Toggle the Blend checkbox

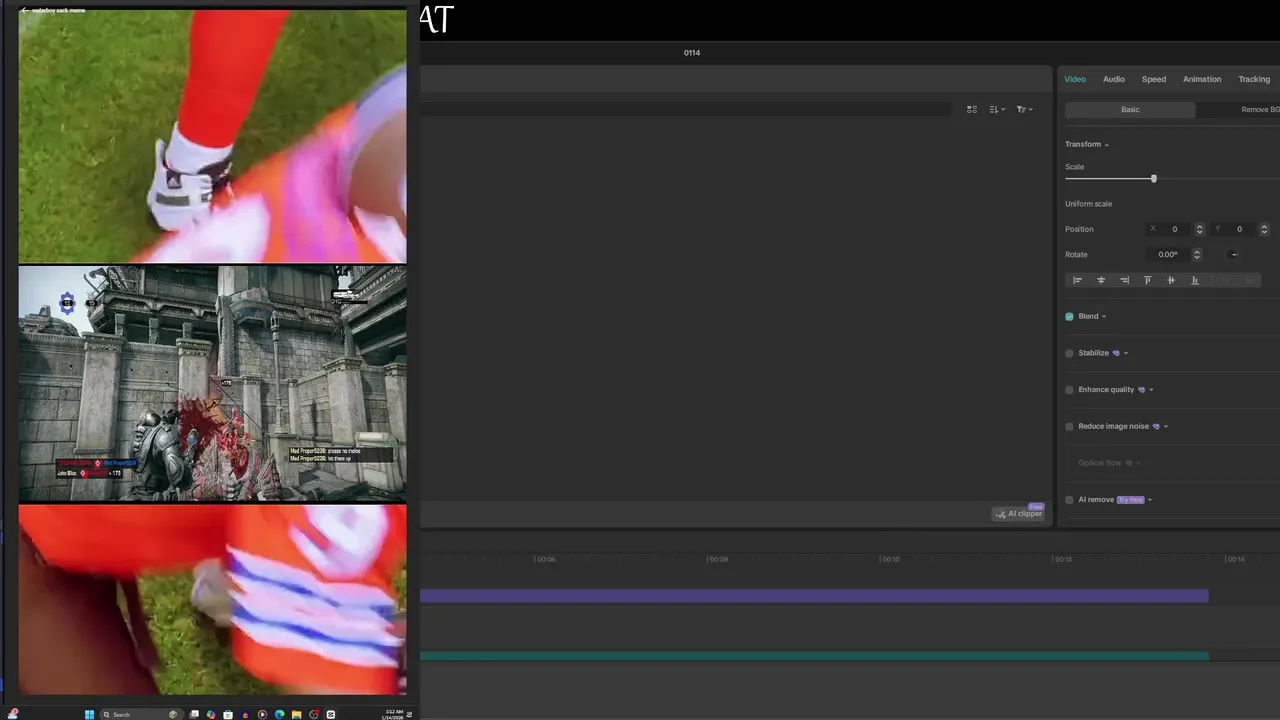[1069, 316]
